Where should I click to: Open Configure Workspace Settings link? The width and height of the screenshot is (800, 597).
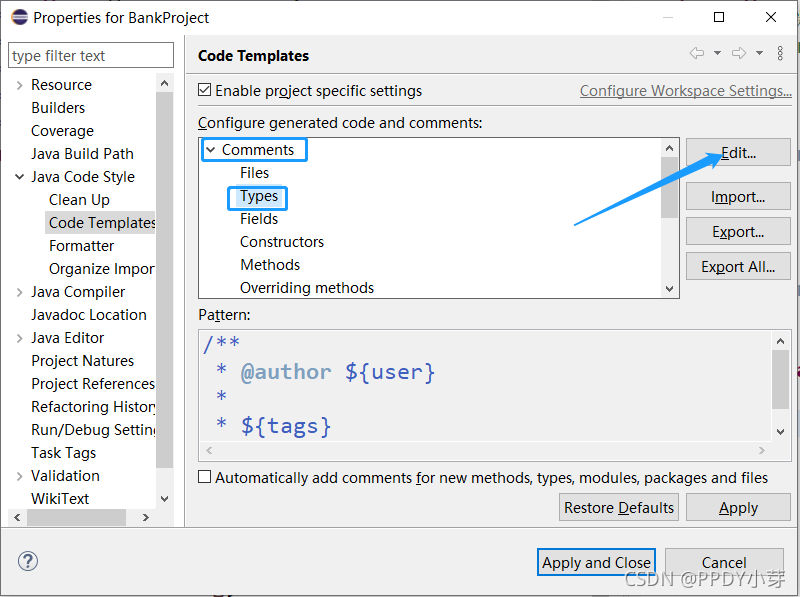[685, 91]
